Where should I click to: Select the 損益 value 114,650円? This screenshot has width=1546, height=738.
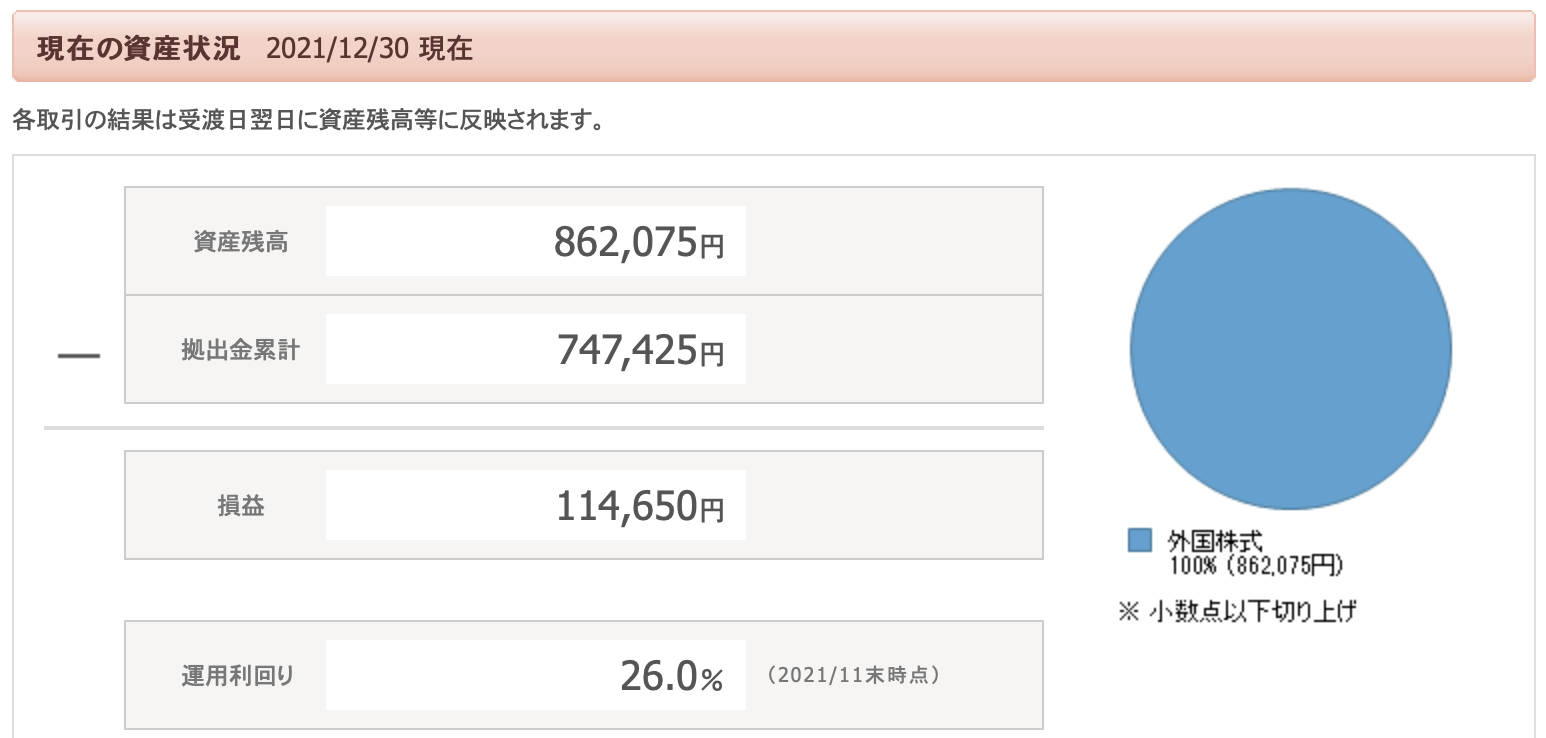639,505
